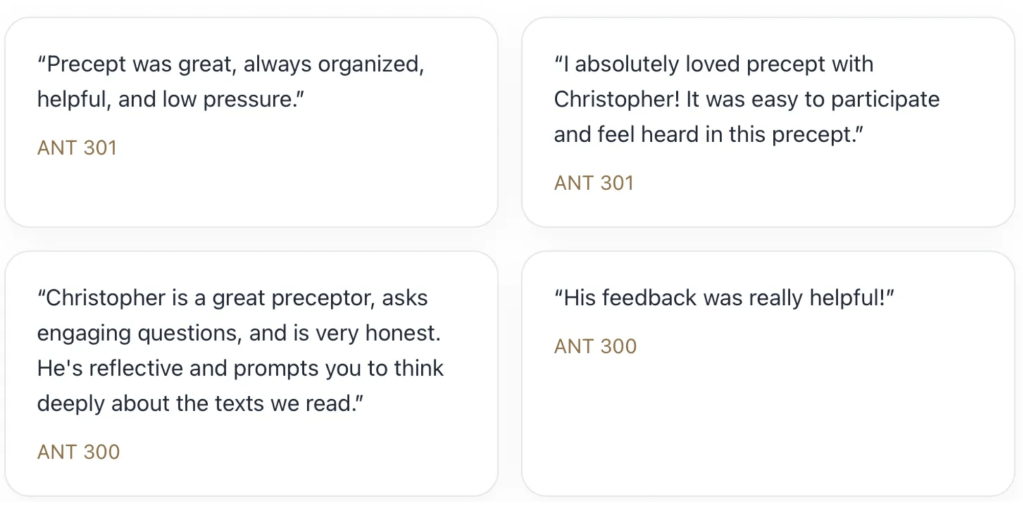Click blank area beside ANT 301 in "feel heard" card
1023x512 pixels.
pyautogui.click(x=800, y=183)
